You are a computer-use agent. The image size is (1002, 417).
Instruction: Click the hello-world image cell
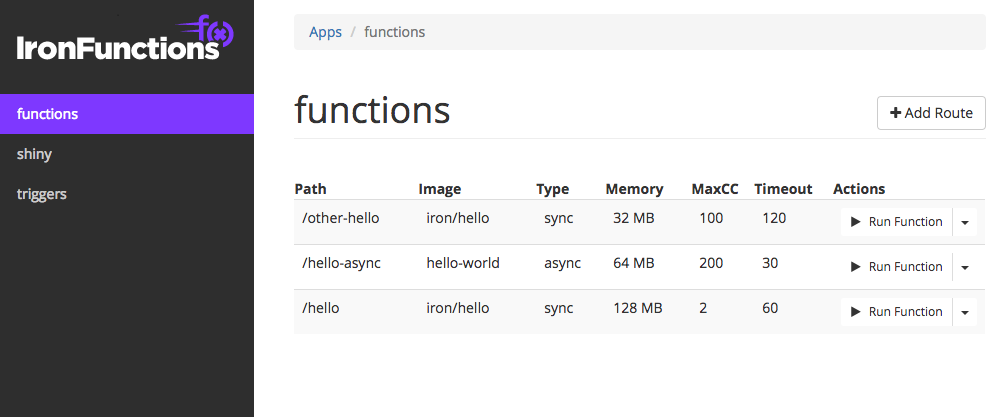pos(463,263)
